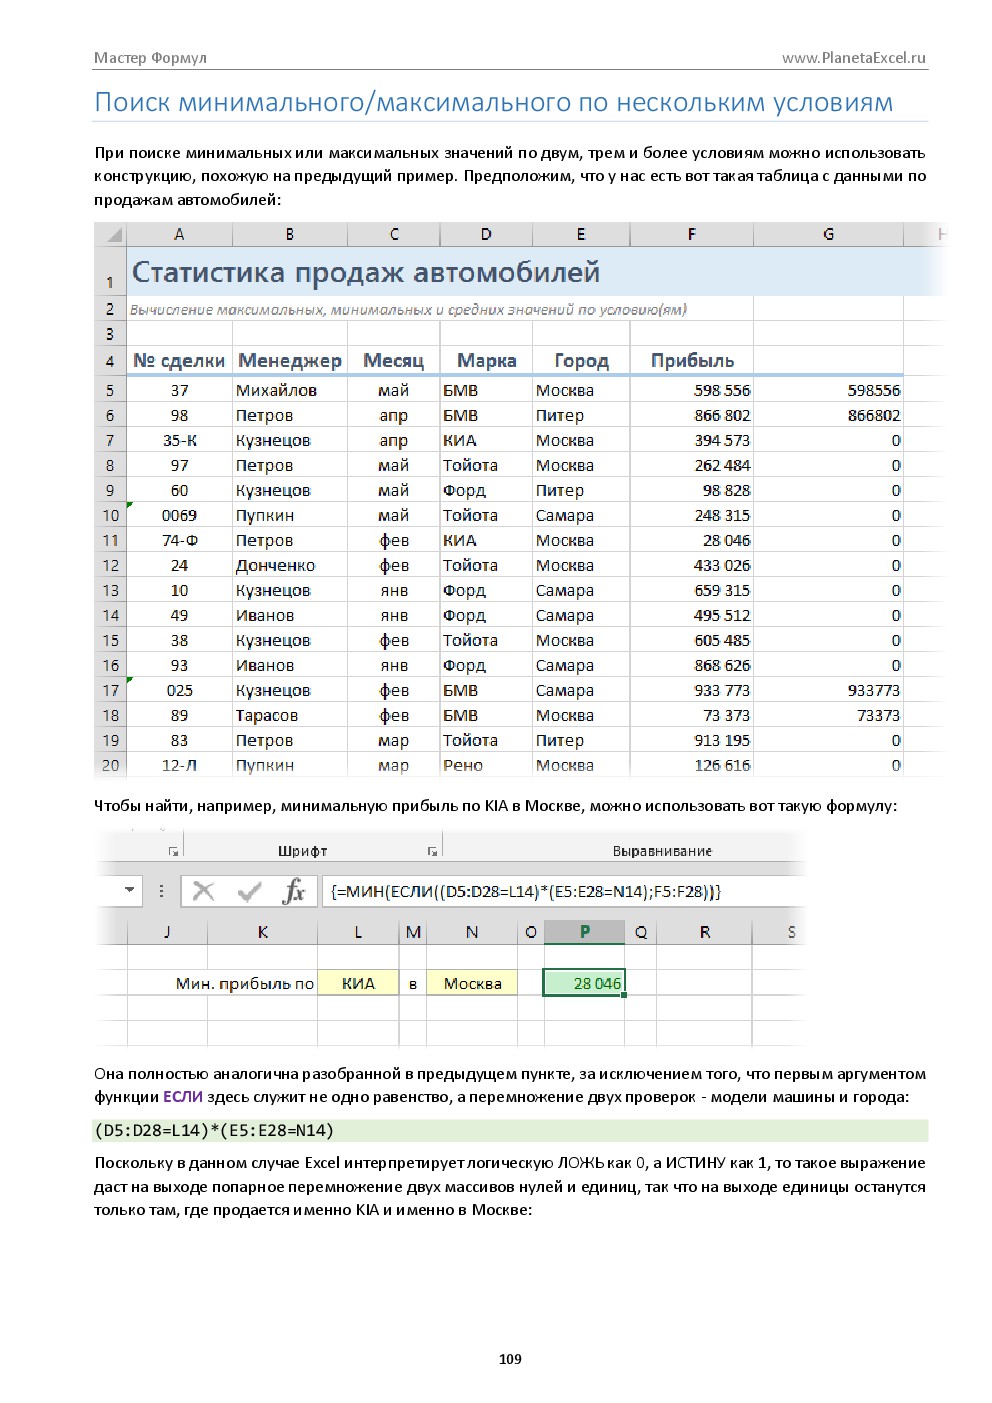Image resolution: width=992 pixels, height=1403 pixels.
Task: Click the deal number cell '35-К'
Action: (179, 440)
